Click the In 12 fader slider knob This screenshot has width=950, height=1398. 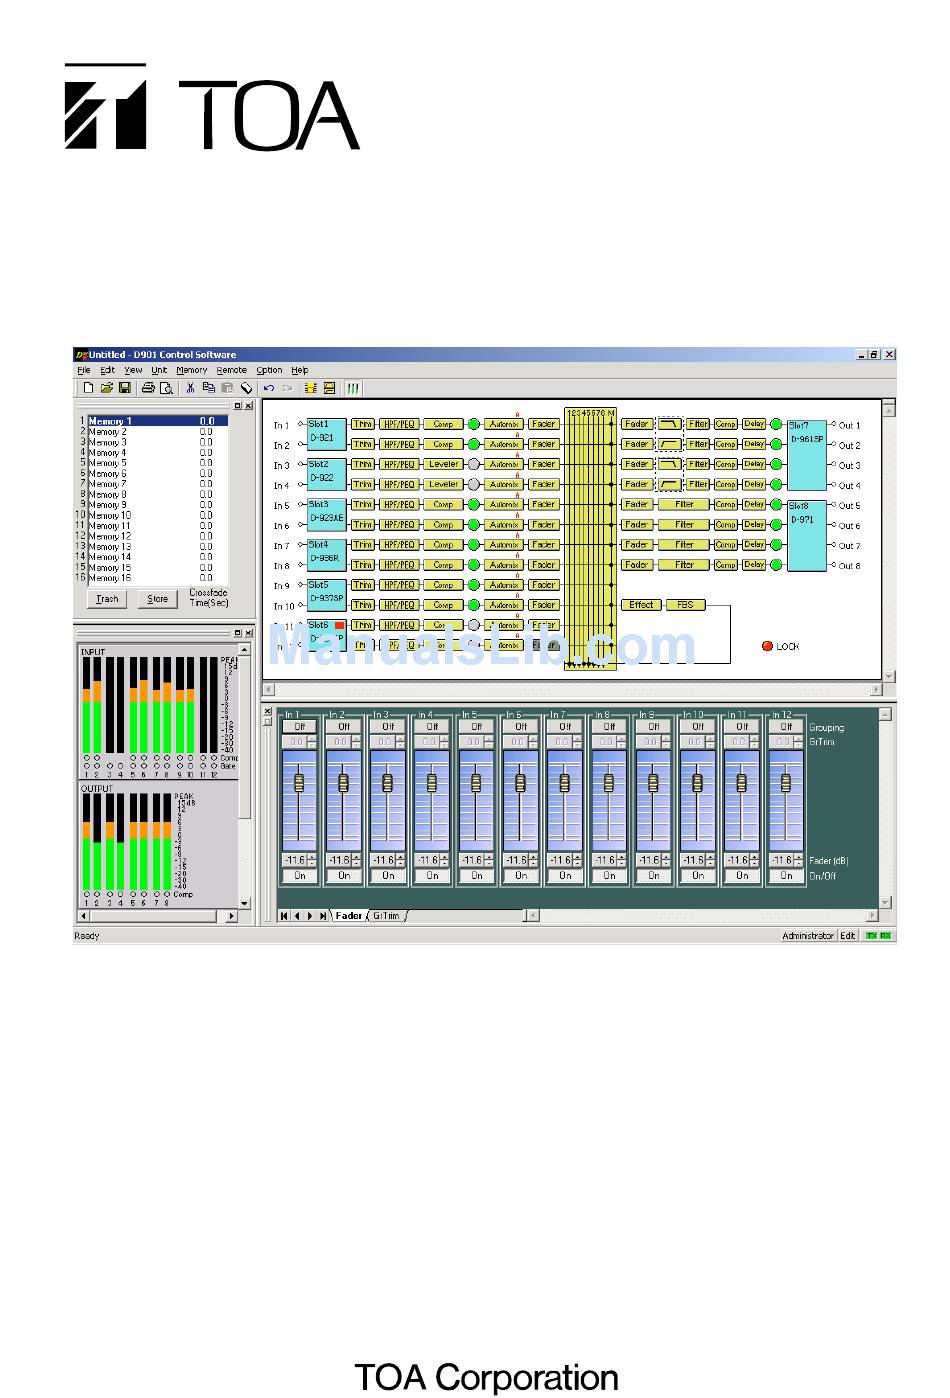(x=786, y=783)
